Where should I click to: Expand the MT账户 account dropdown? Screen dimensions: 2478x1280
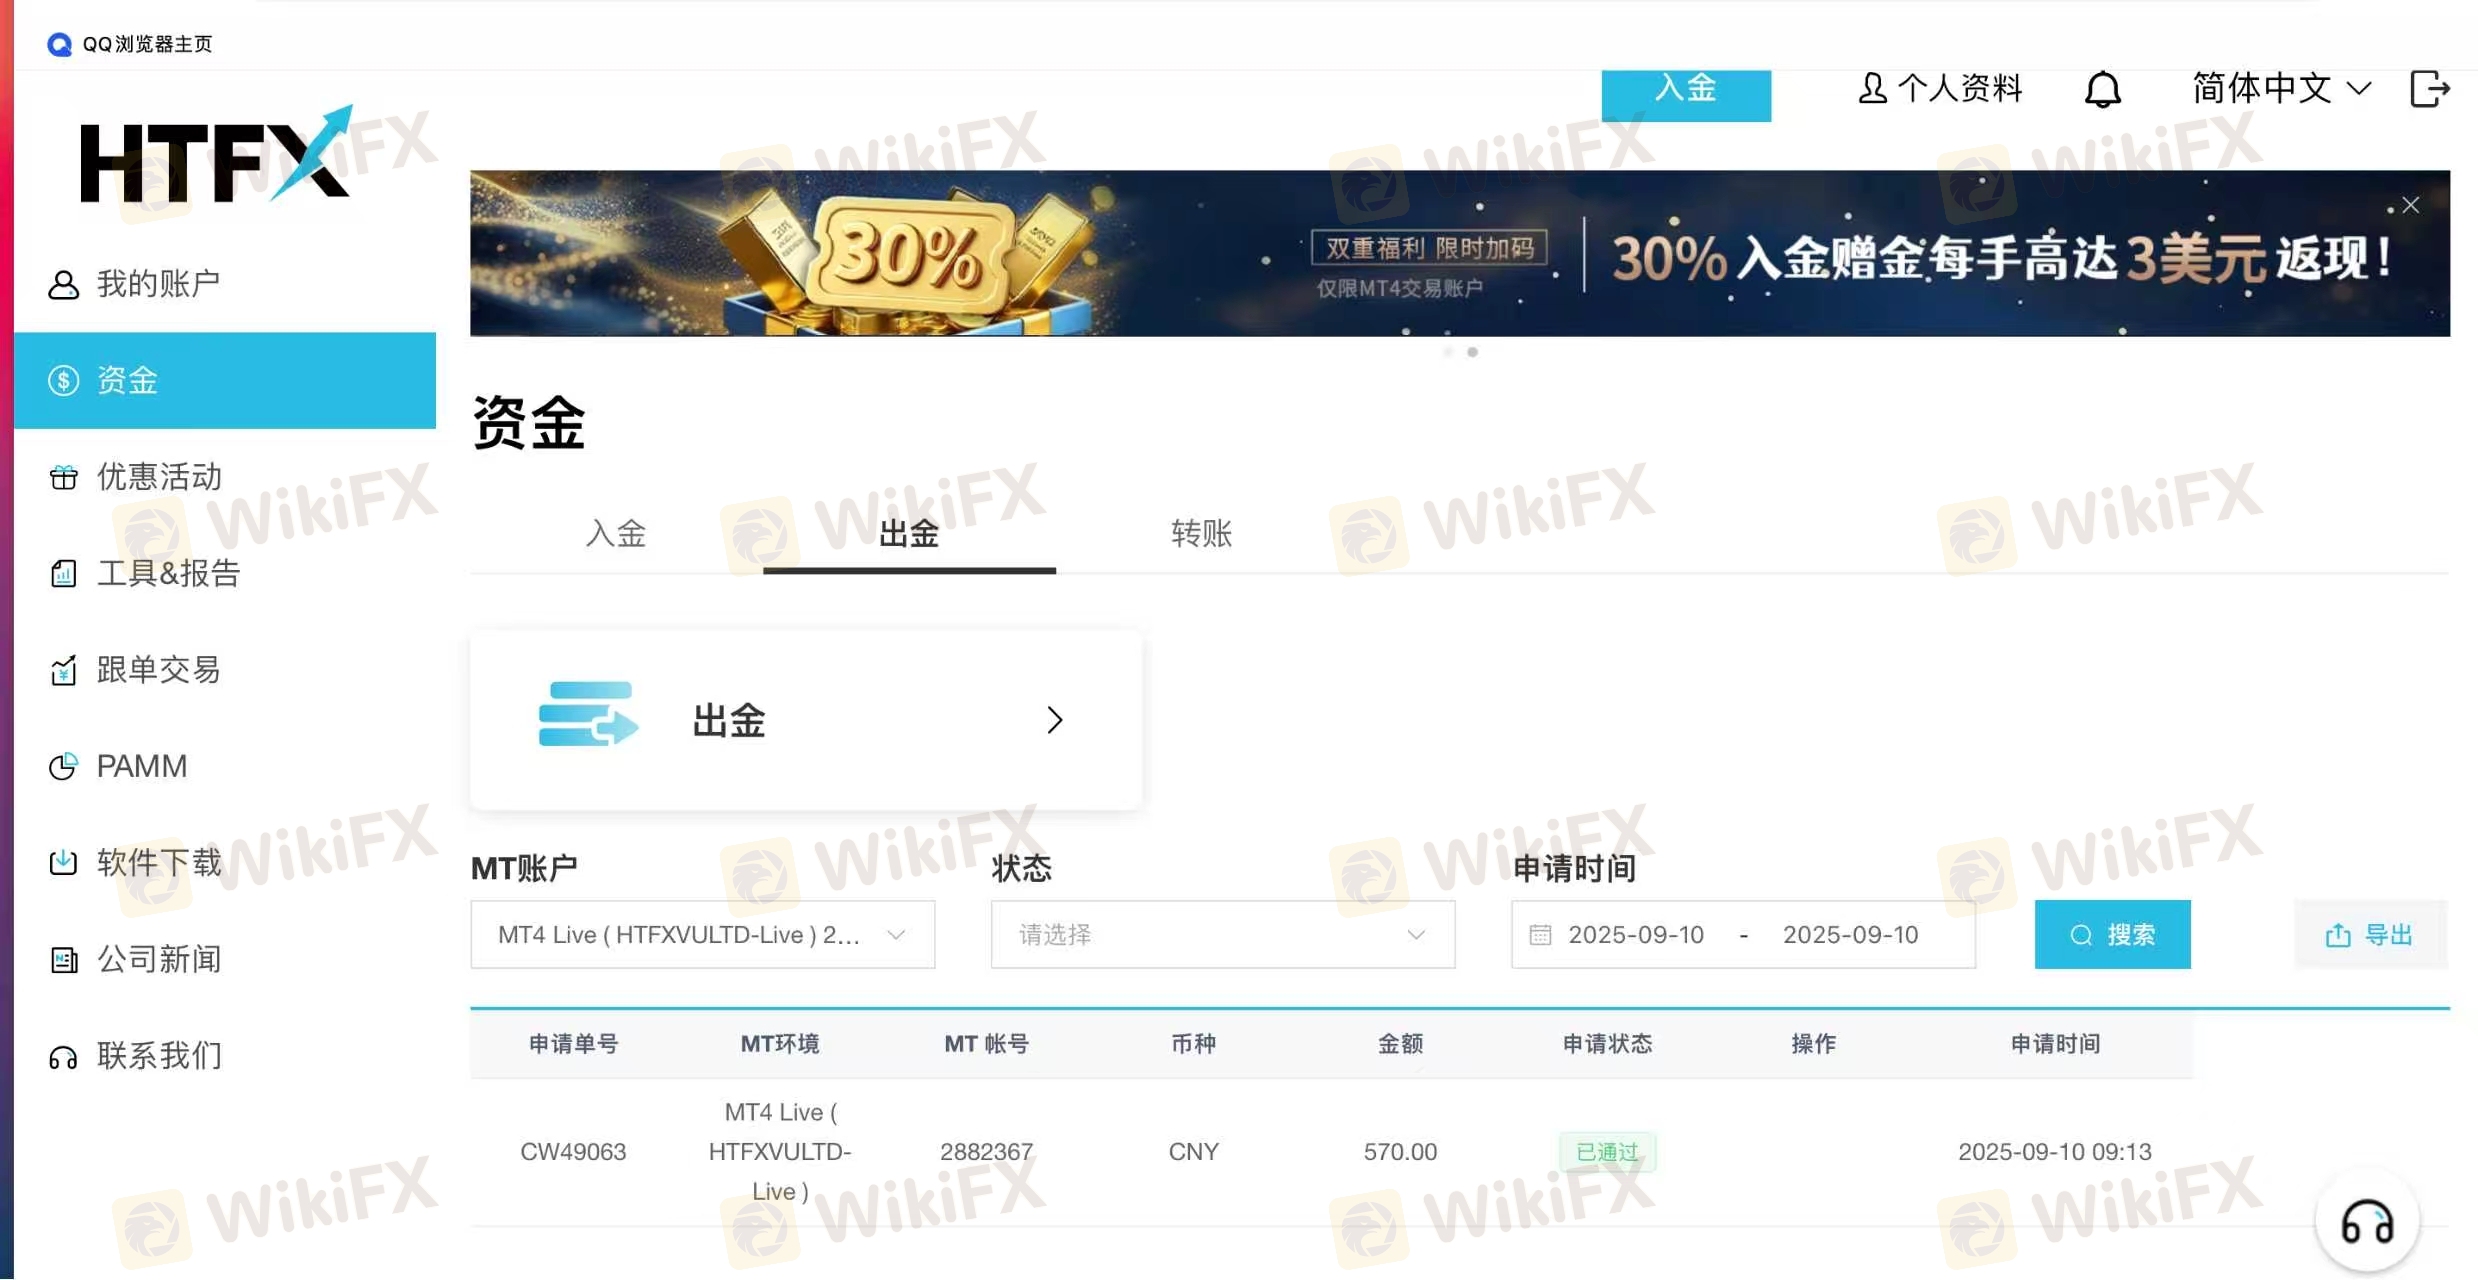tap(703, 935)
